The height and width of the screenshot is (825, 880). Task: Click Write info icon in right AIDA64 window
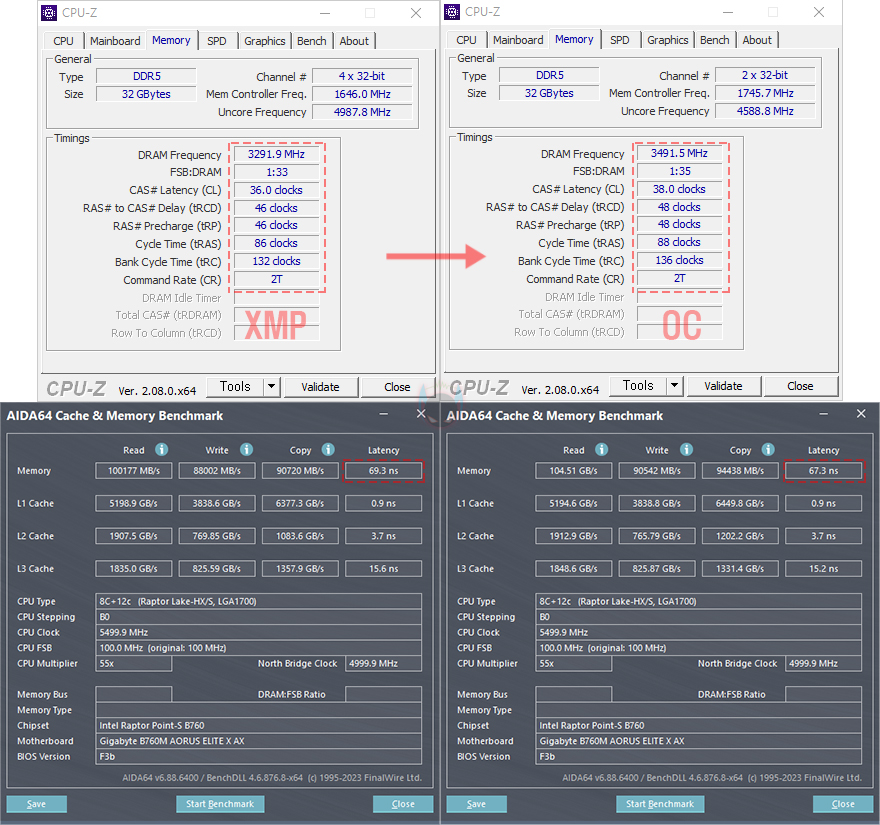click(x=686, y=450)
